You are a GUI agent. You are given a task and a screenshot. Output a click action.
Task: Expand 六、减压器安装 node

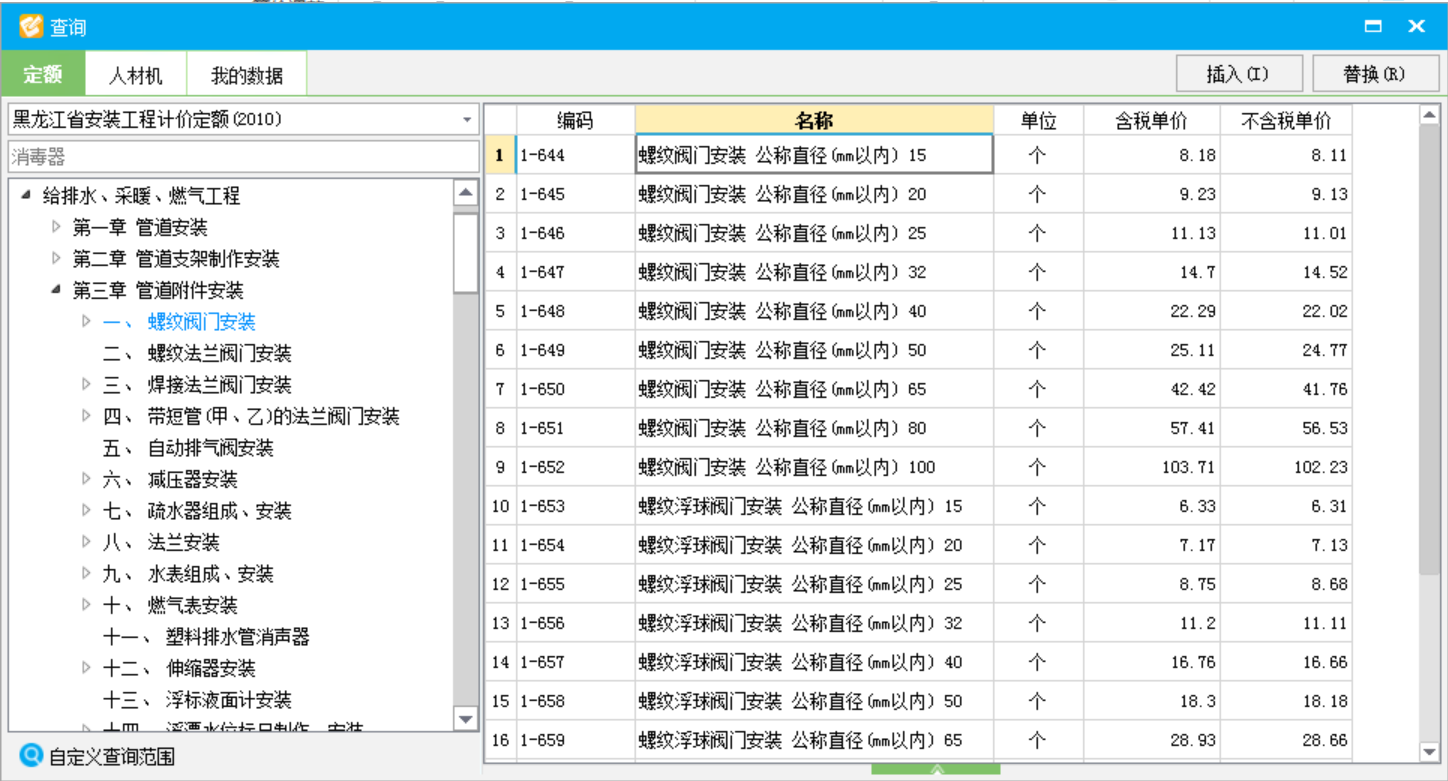[x=87, y=479]
